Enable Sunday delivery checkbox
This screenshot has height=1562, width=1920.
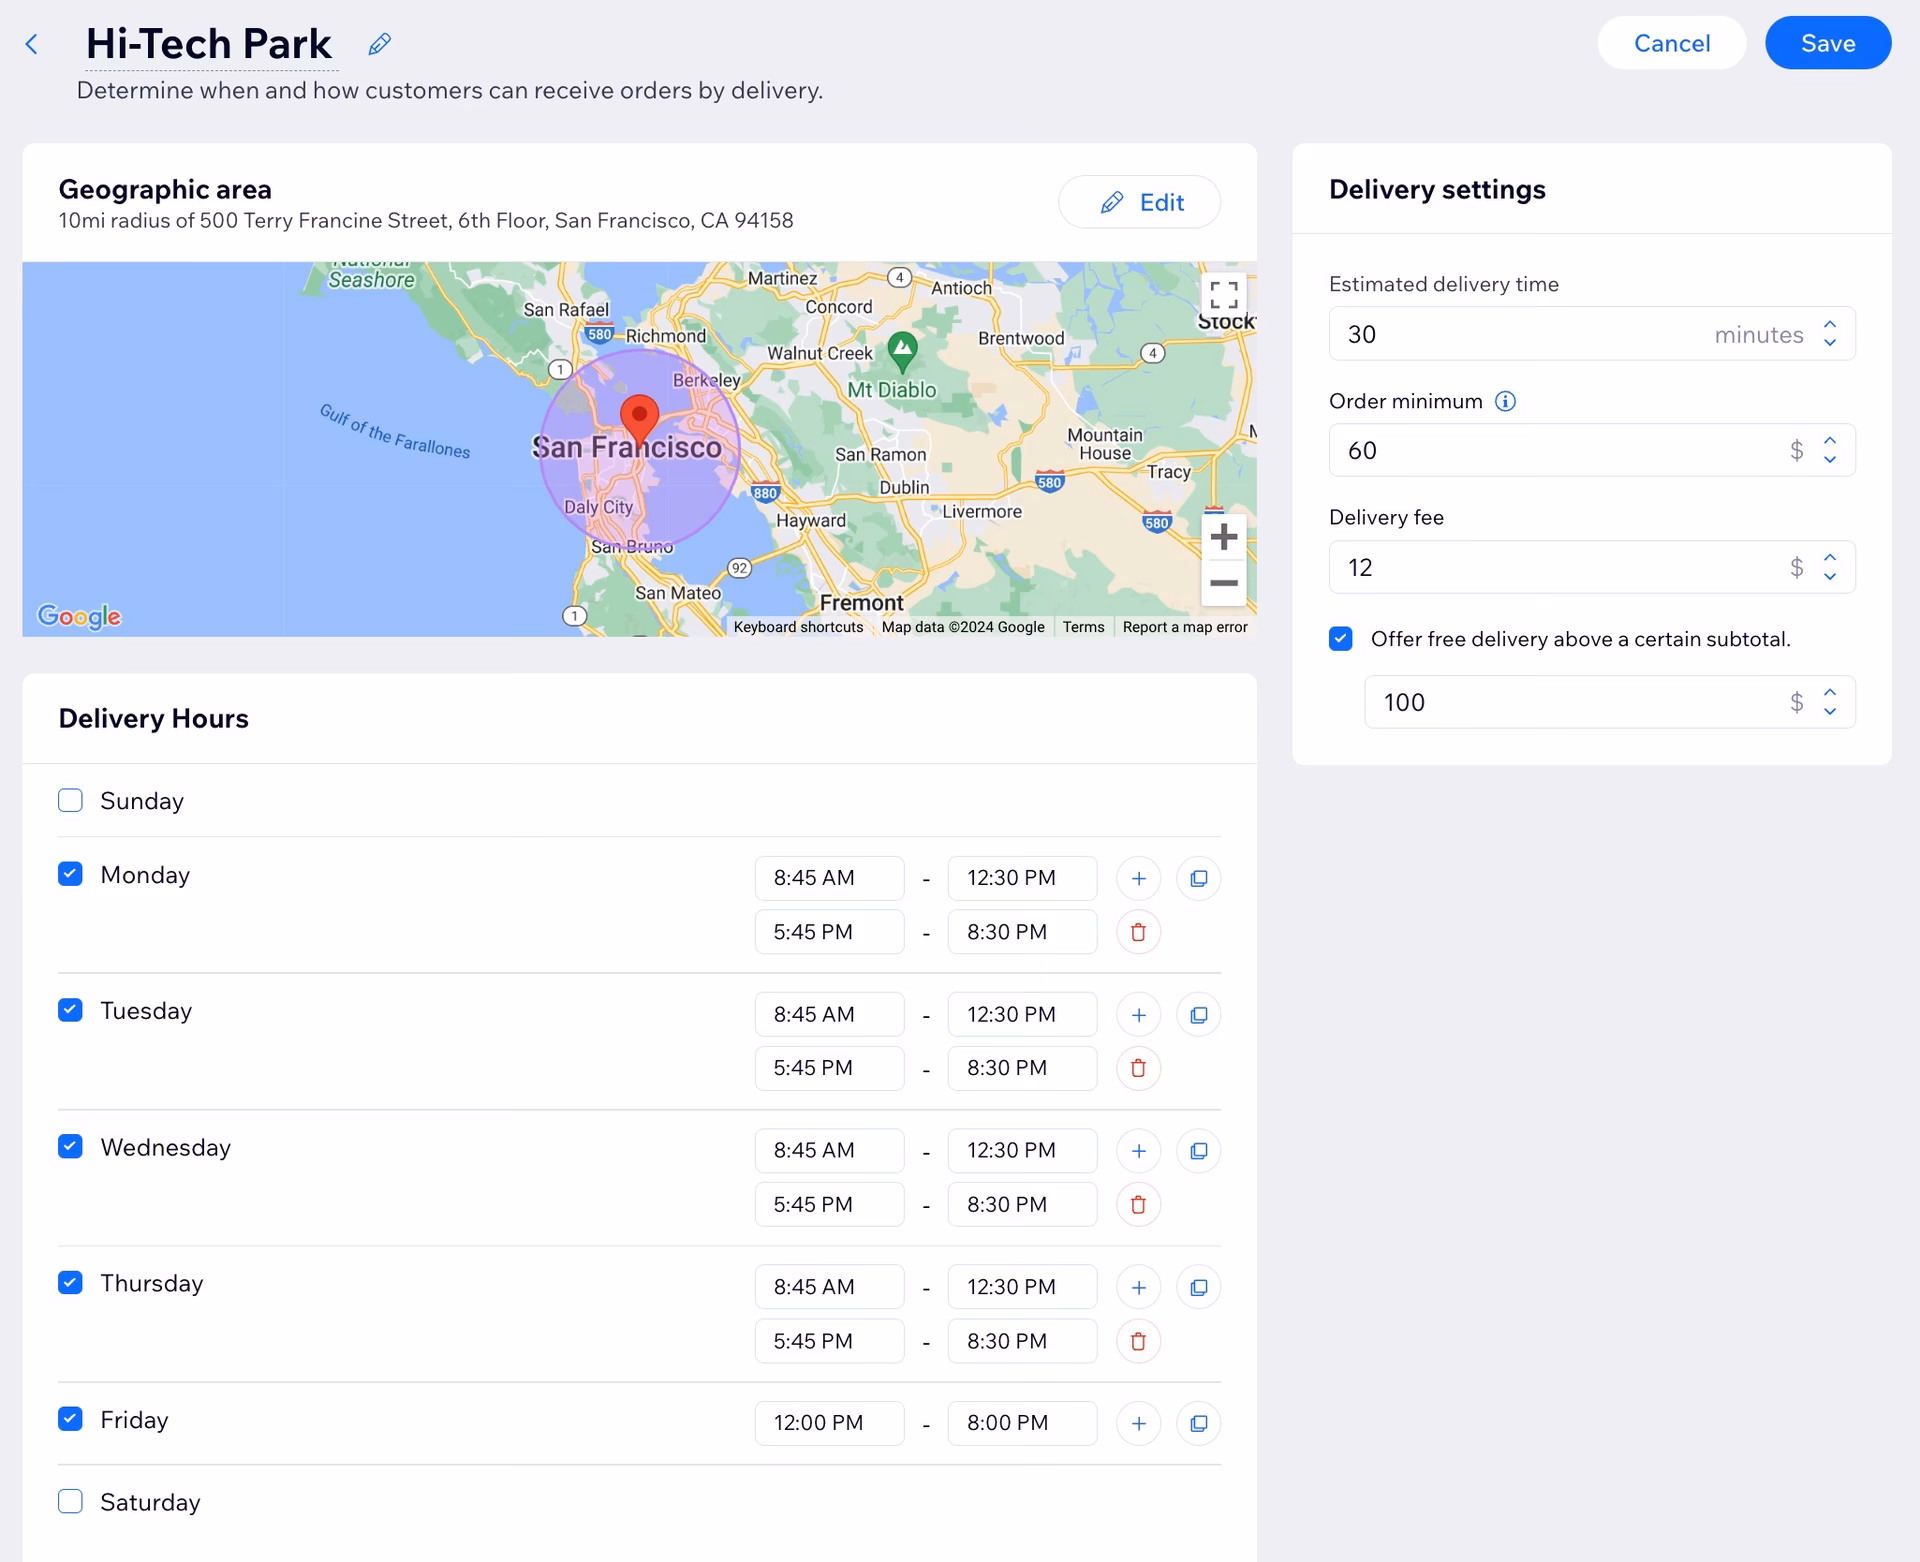point(70,801)
